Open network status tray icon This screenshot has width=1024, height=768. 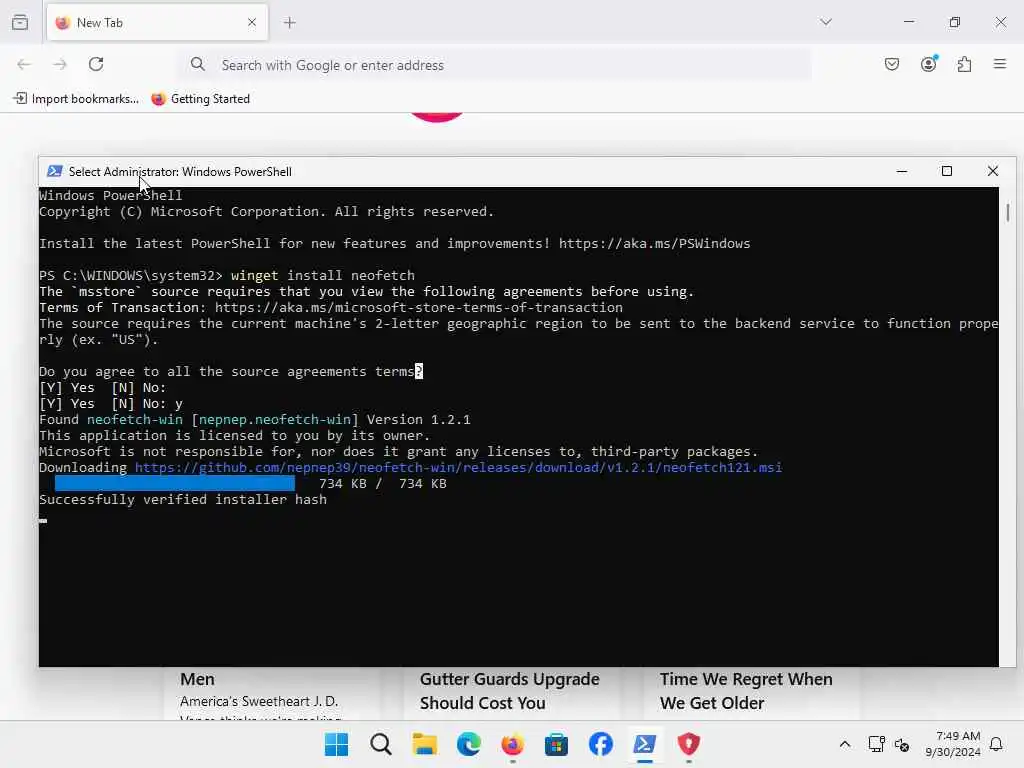coord(876,744)
